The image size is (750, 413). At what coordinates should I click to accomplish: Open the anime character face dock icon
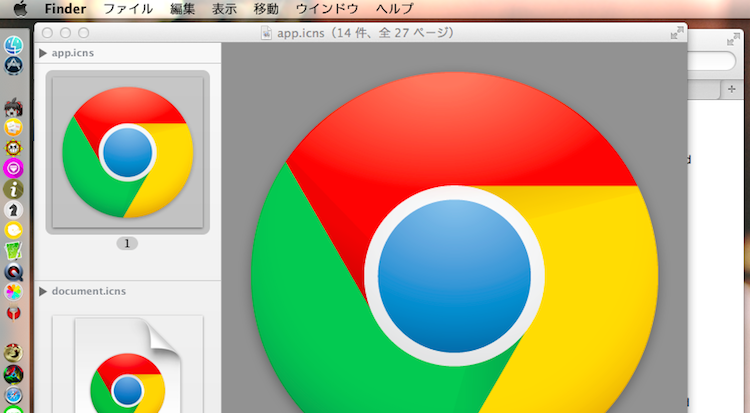(x=13, y=107)
